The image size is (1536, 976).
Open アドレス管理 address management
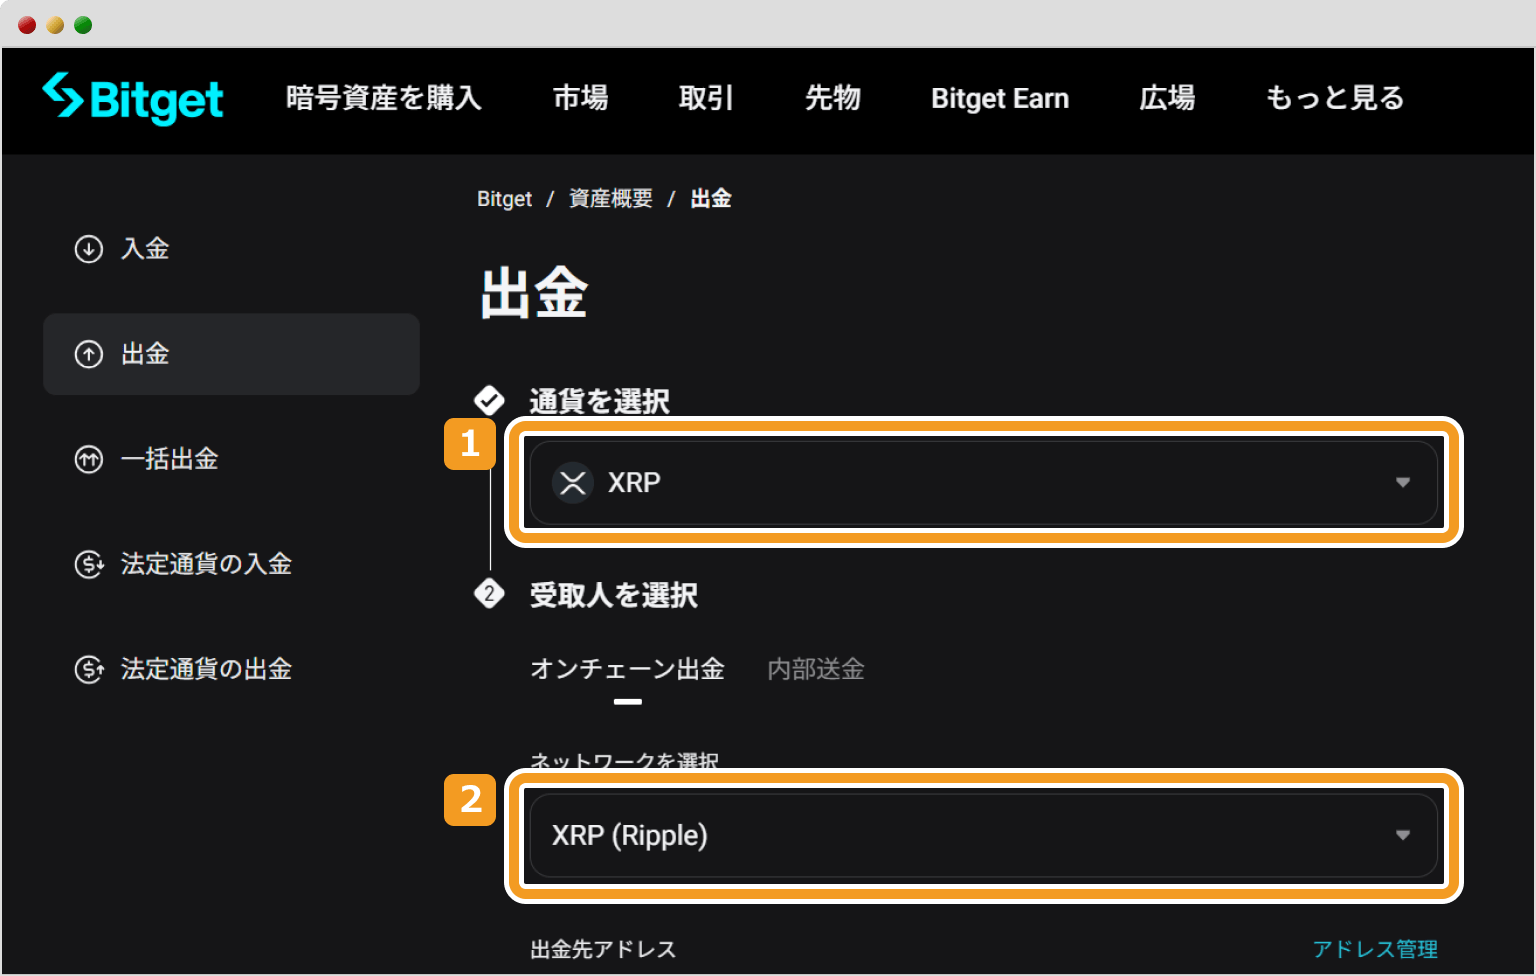coord(1376,948)
